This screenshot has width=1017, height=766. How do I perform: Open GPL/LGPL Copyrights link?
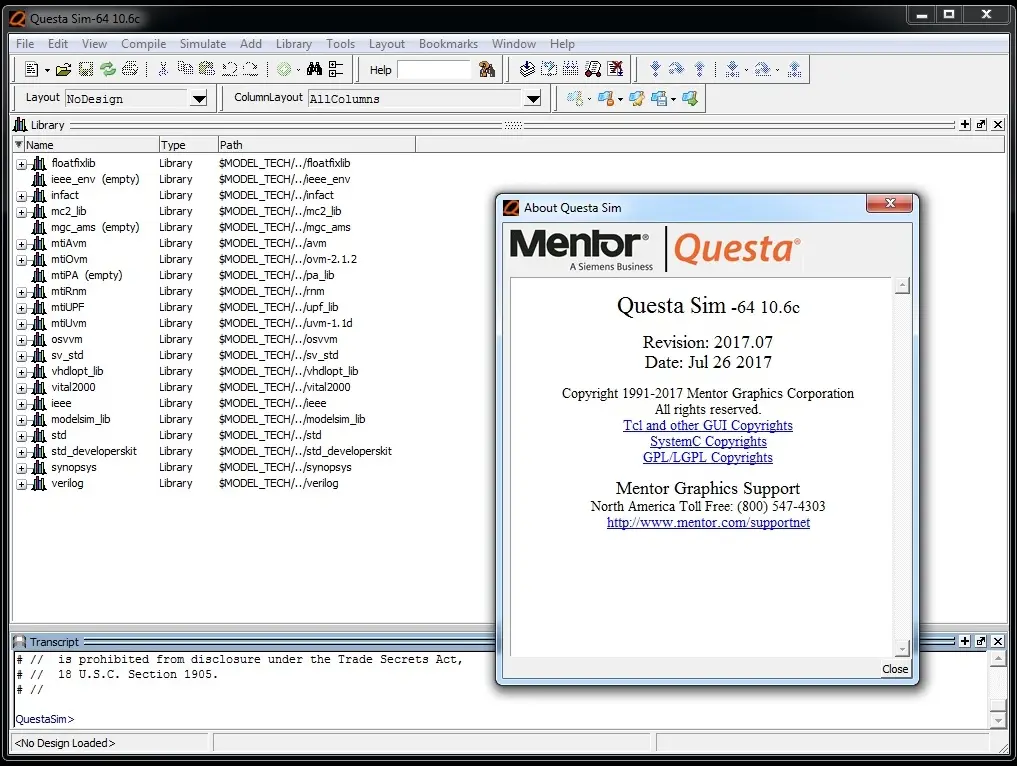pos(708,457)
